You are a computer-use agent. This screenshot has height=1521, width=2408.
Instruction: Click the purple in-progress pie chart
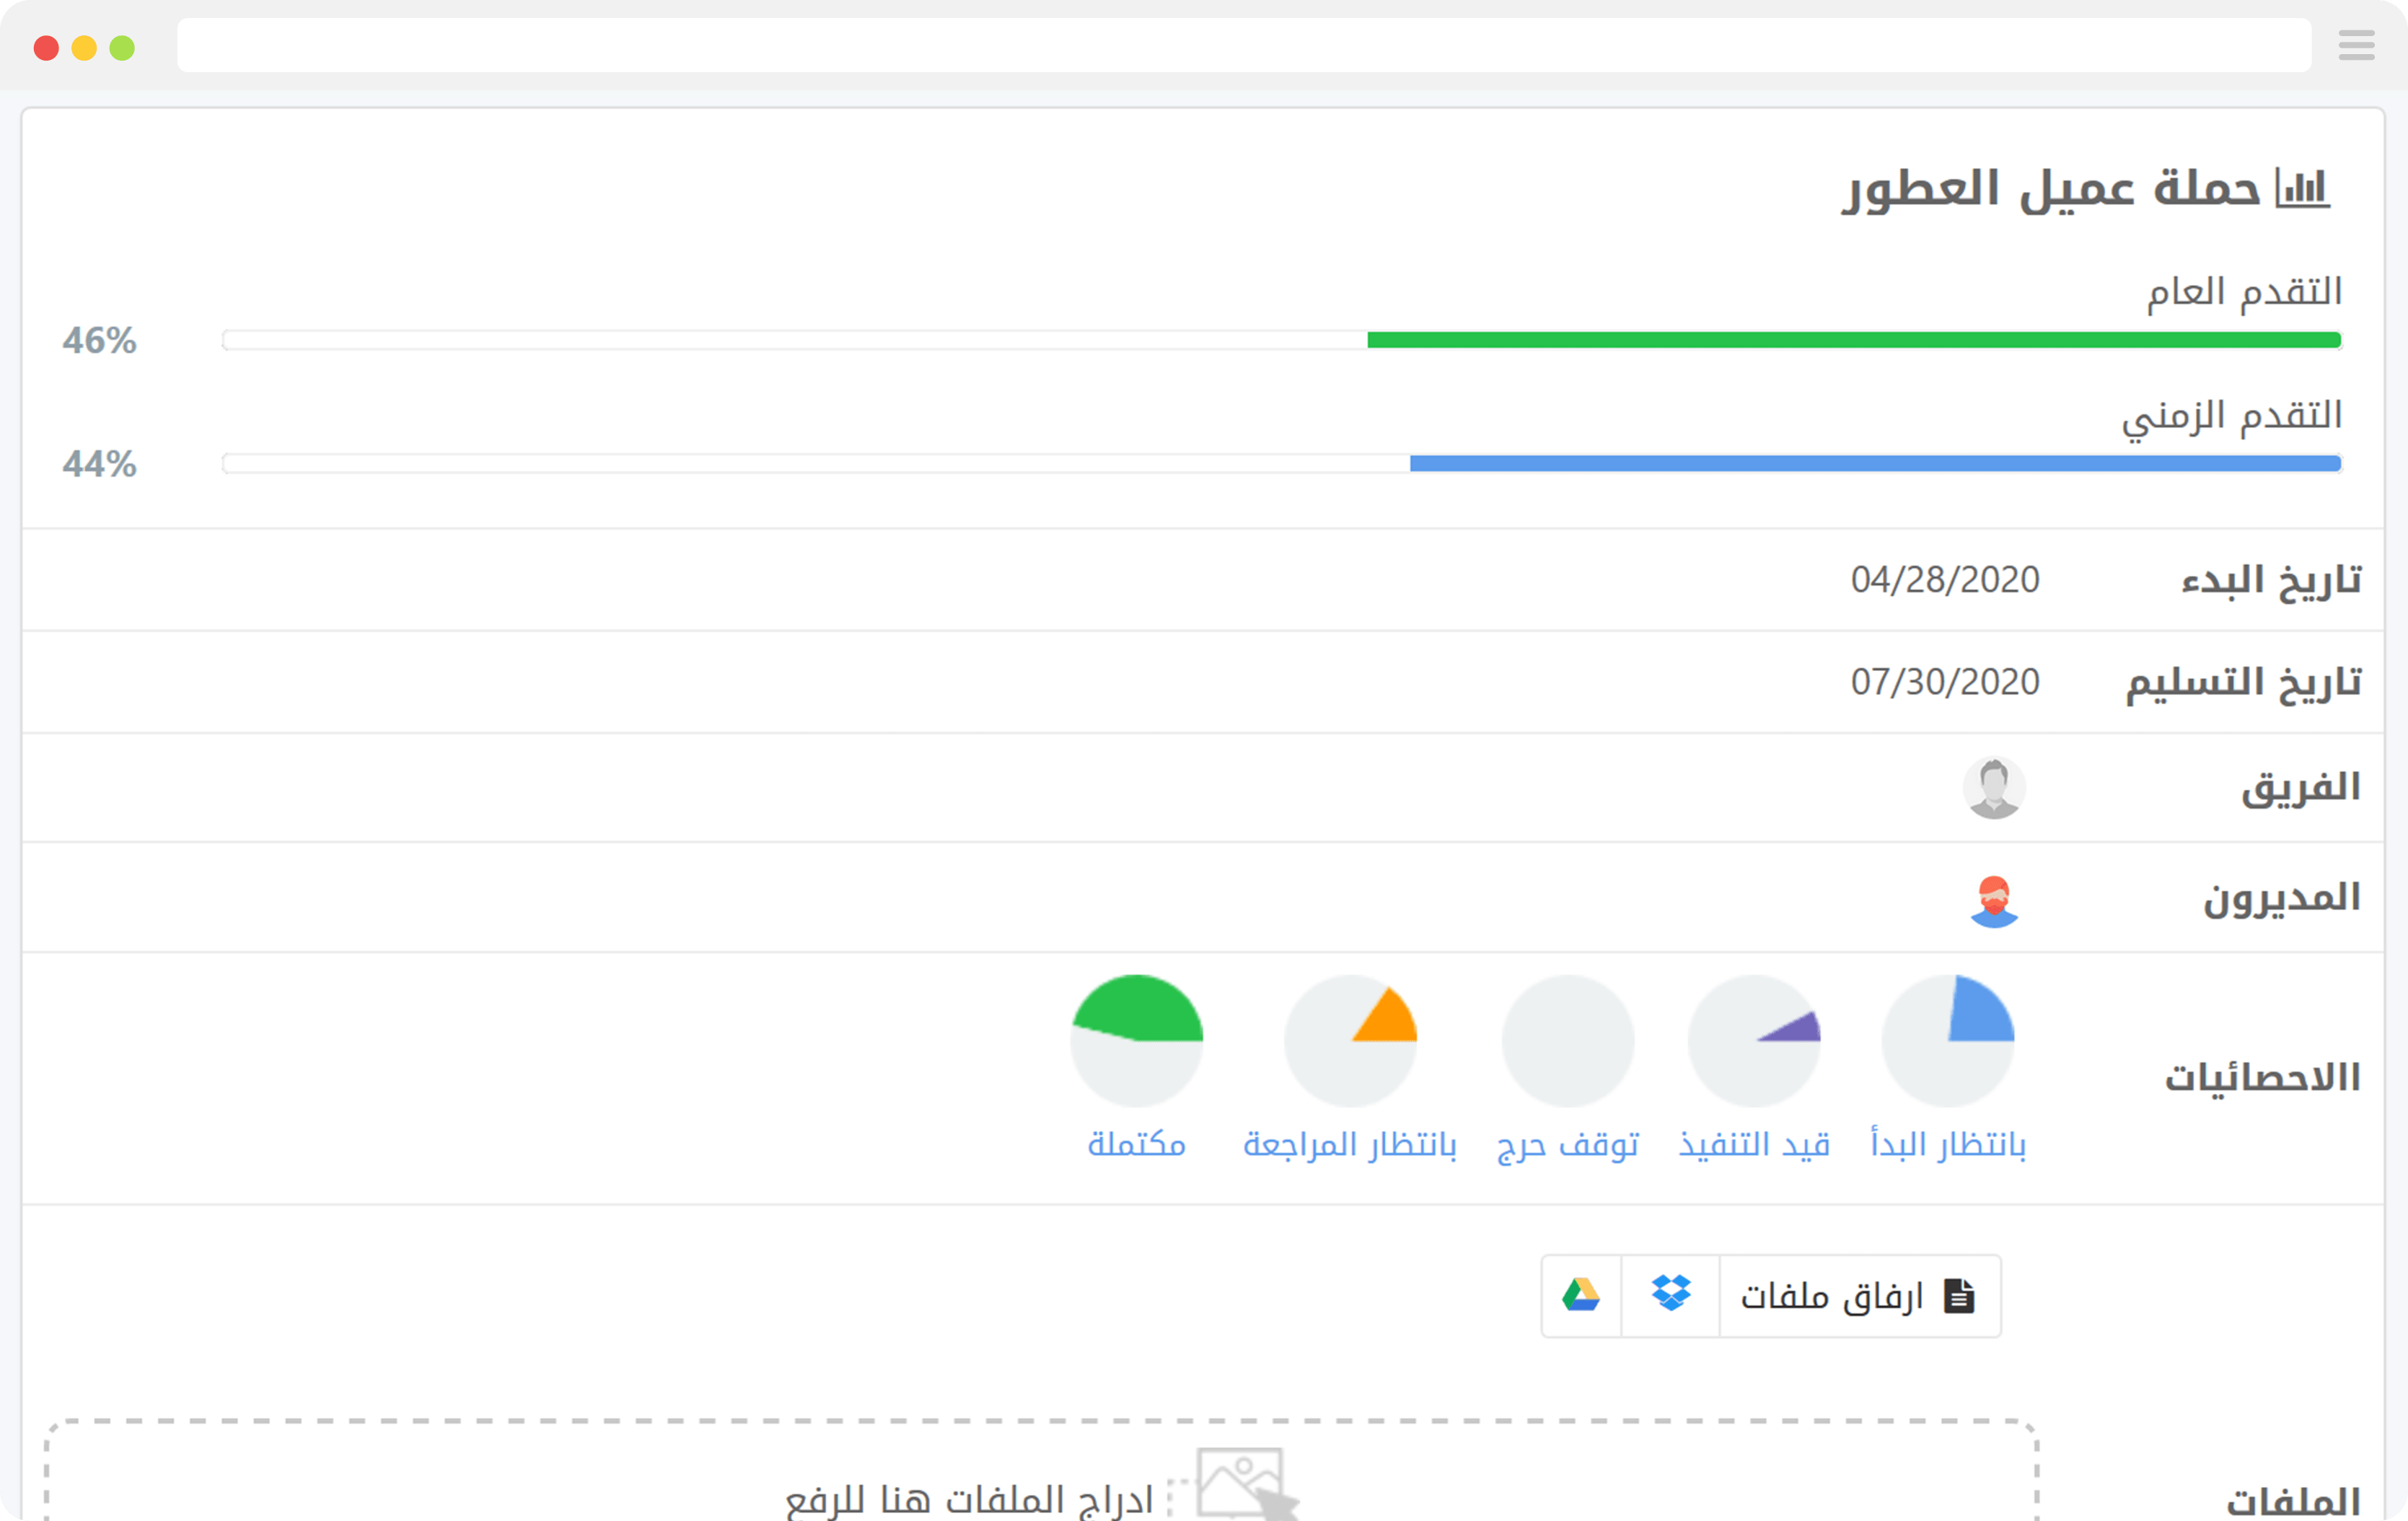click(1754, 1040)
